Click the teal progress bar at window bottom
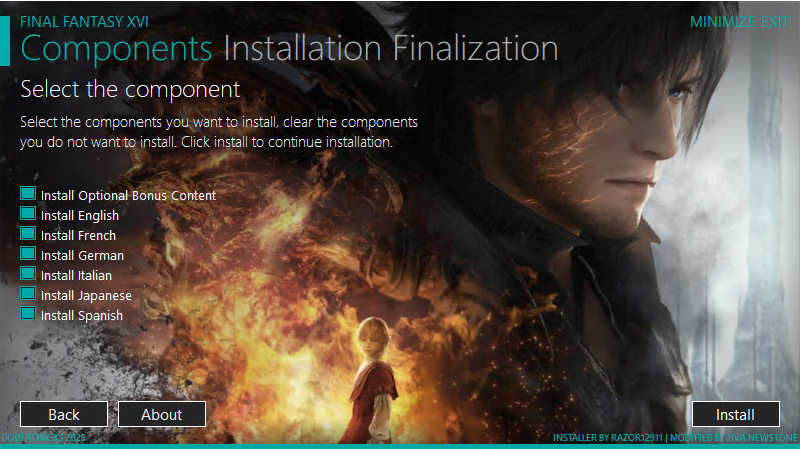The image size is (800, 450). pyautogui.click(x=400, y=446)
